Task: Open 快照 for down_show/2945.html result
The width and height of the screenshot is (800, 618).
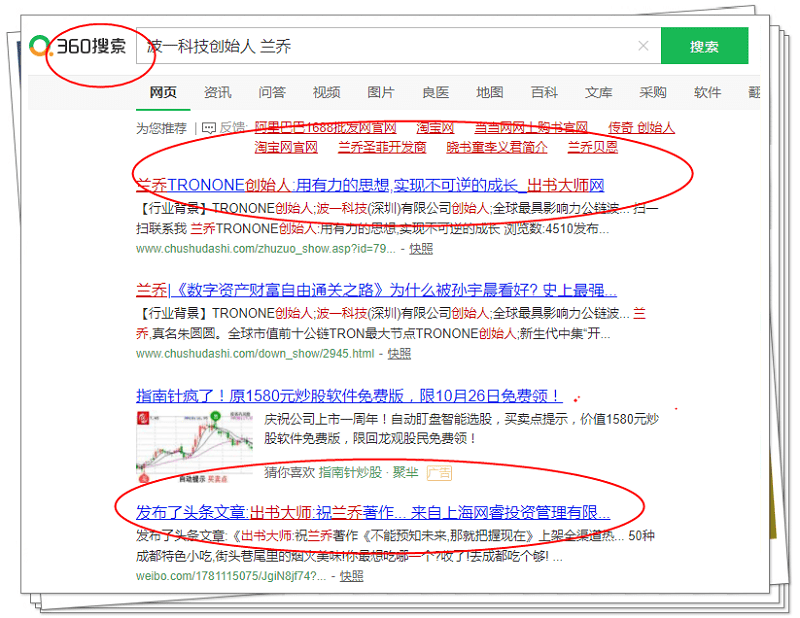Action: click(x=399, y=354)
